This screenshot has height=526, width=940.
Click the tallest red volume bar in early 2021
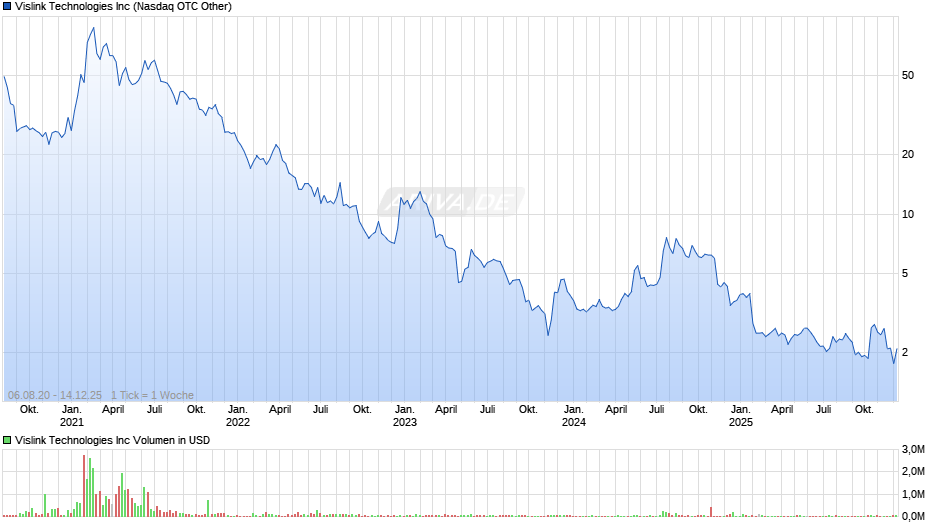84,486
